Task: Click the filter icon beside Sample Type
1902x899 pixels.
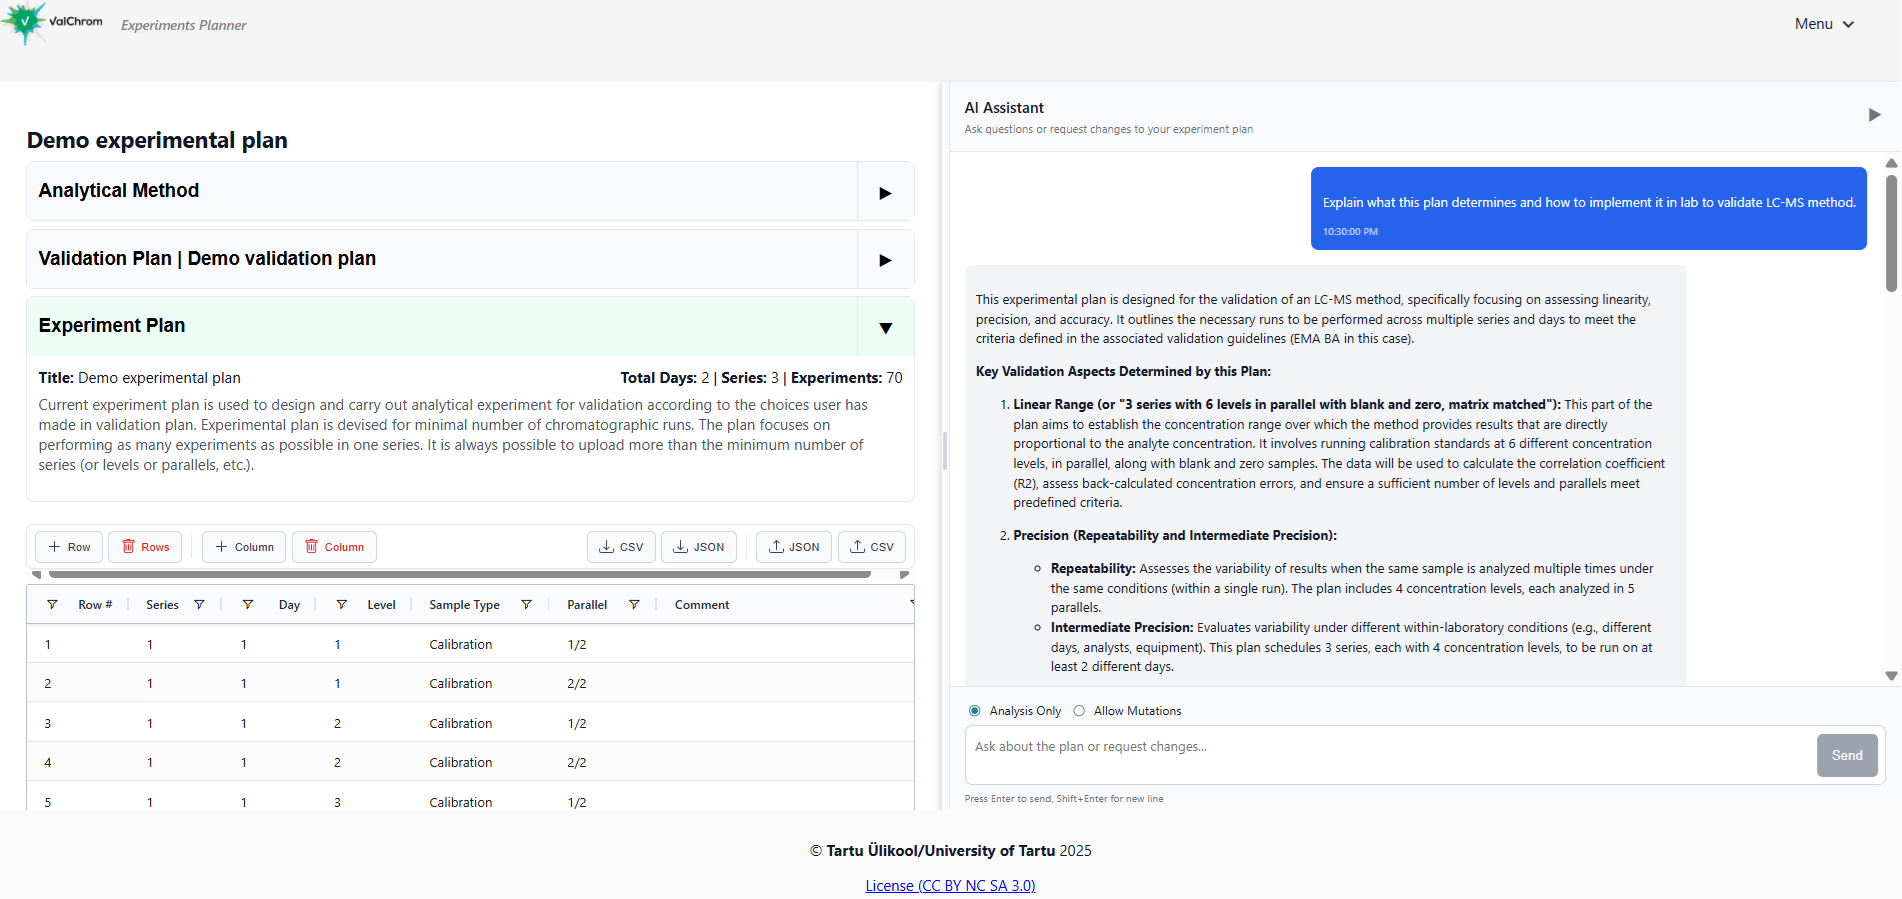Action: point(526,605)
